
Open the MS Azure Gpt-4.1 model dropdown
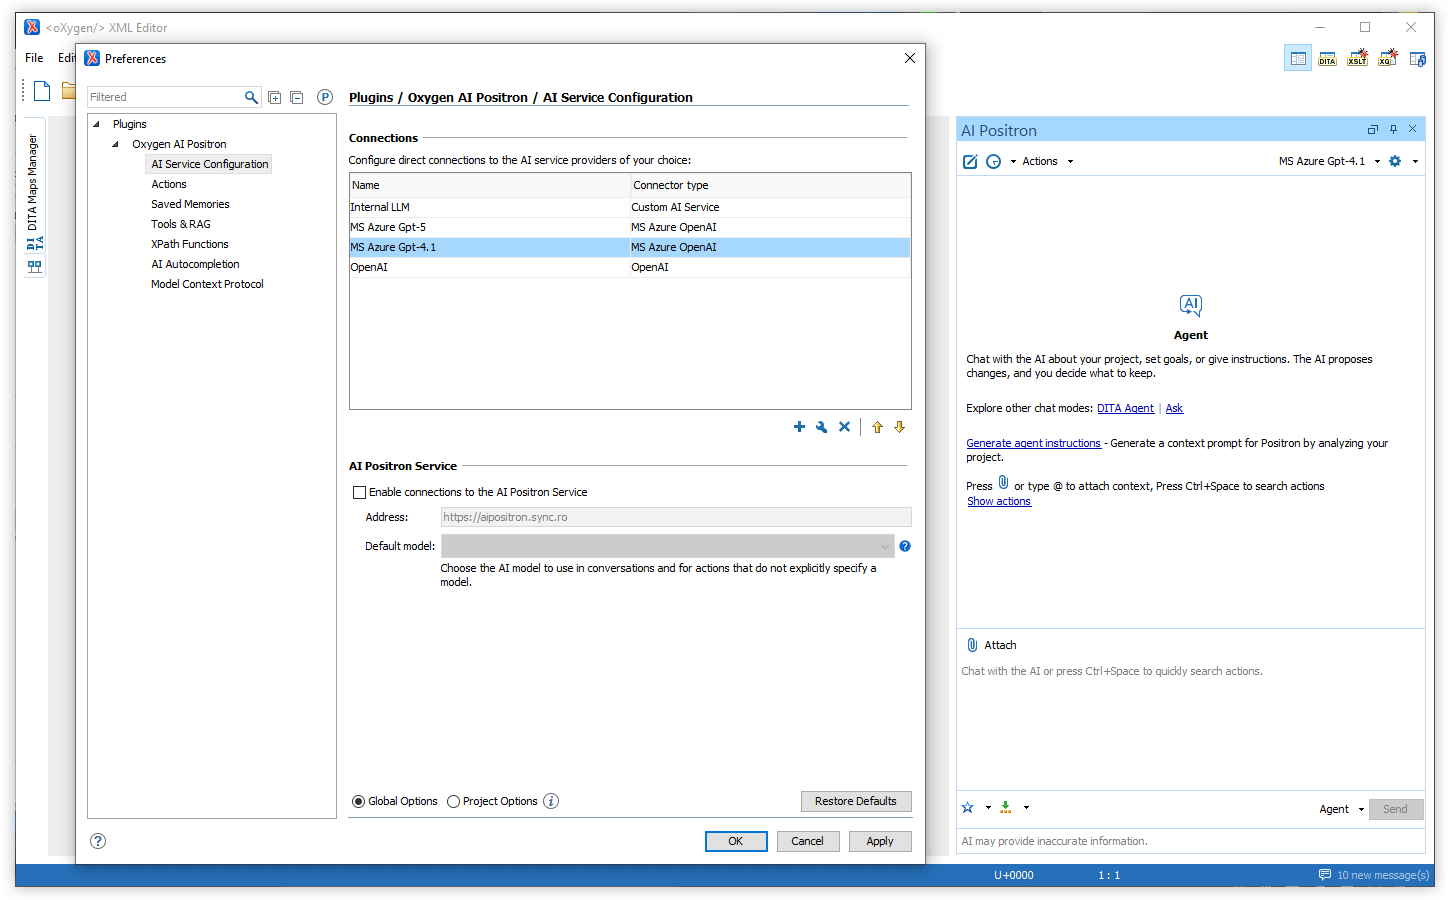[1328, 161]
